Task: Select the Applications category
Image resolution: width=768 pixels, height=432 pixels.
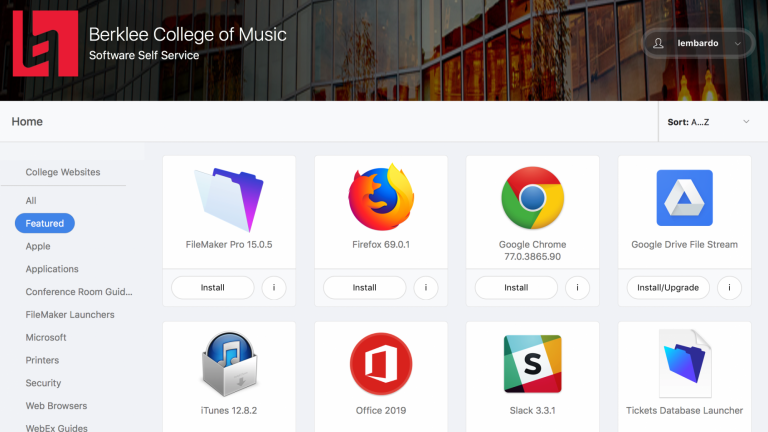Action: 52,269
